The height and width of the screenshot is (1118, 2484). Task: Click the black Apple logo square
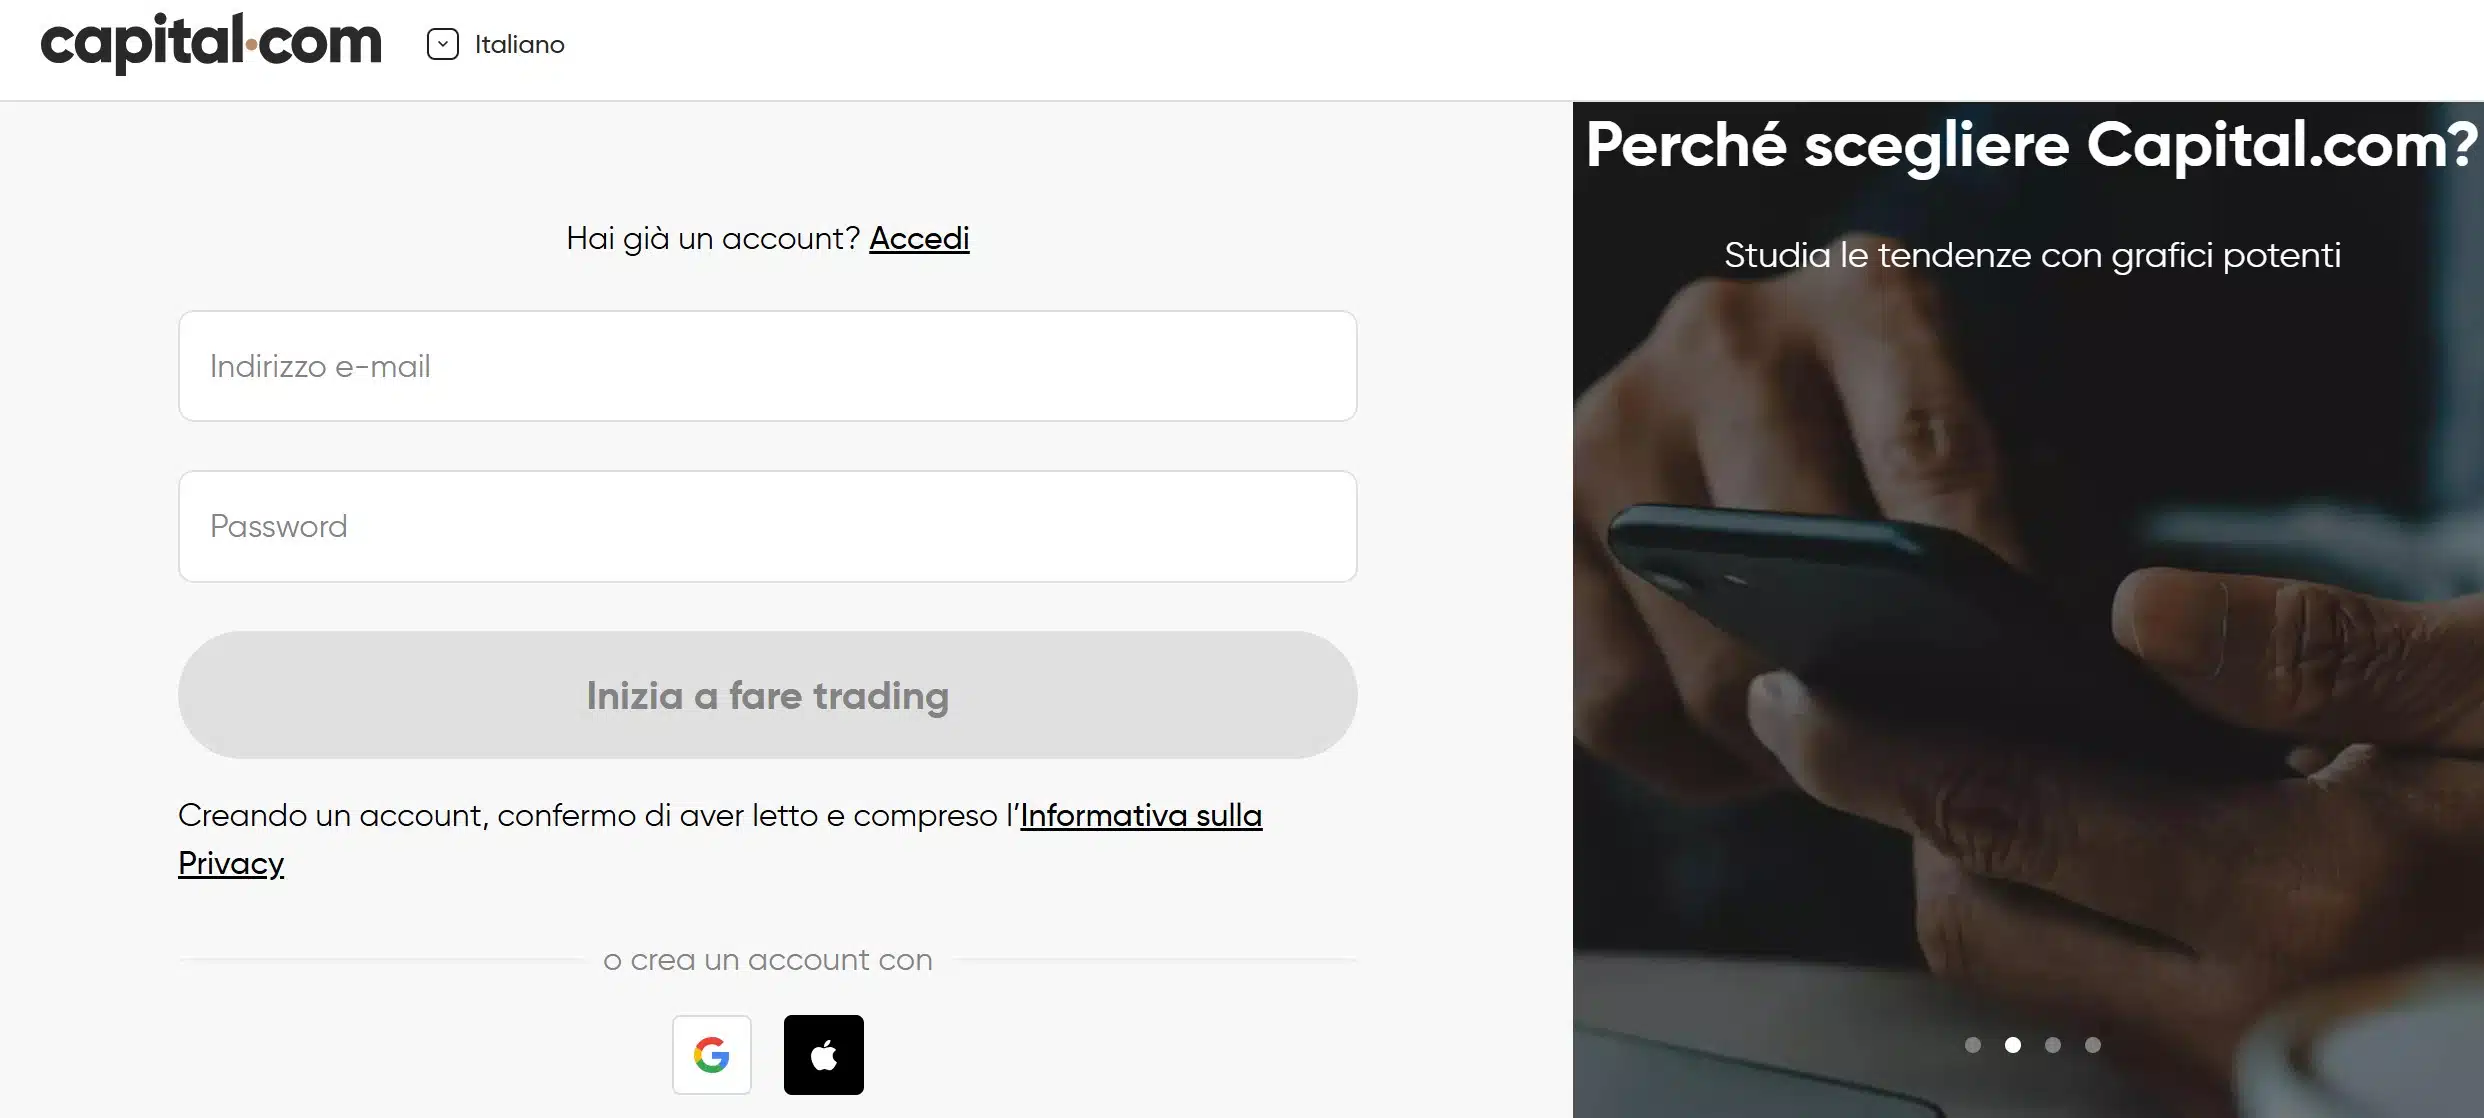(x=823, y=1054)
